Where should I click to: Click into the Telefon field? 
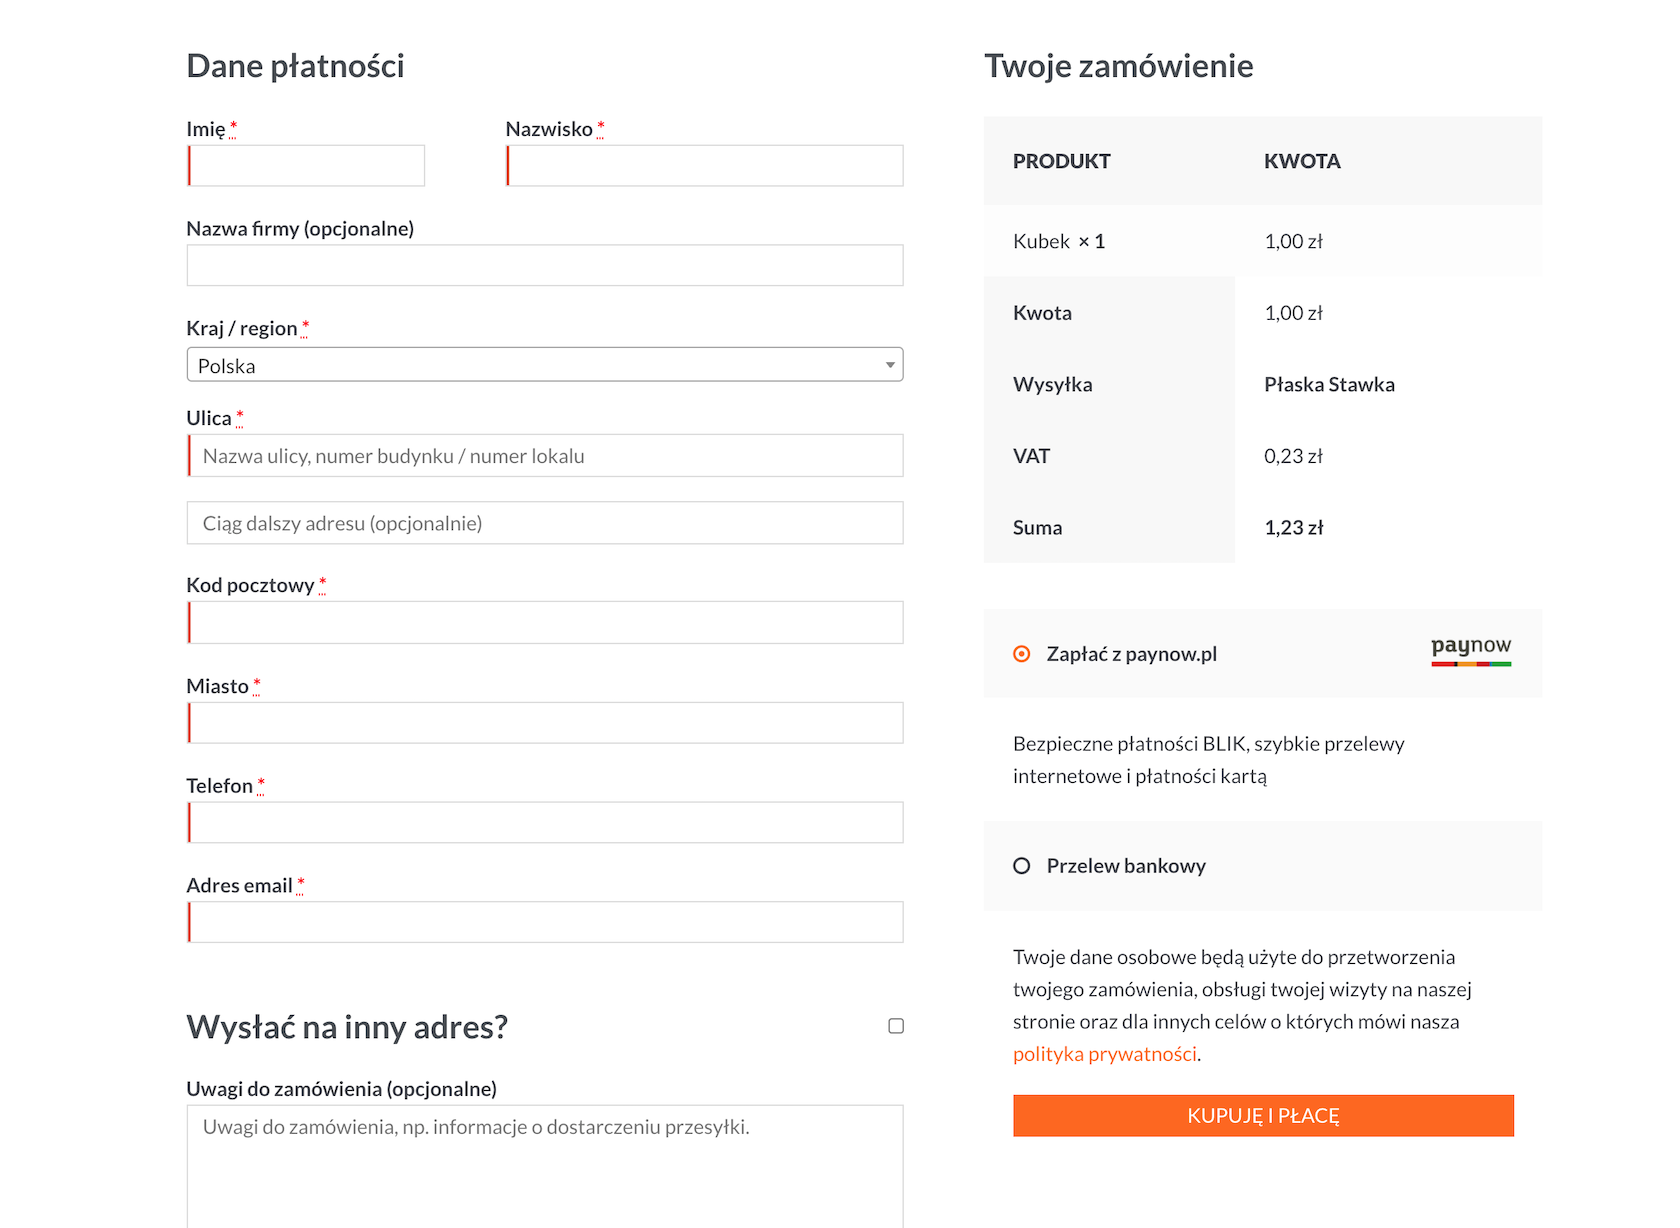[x=544, y=823]
